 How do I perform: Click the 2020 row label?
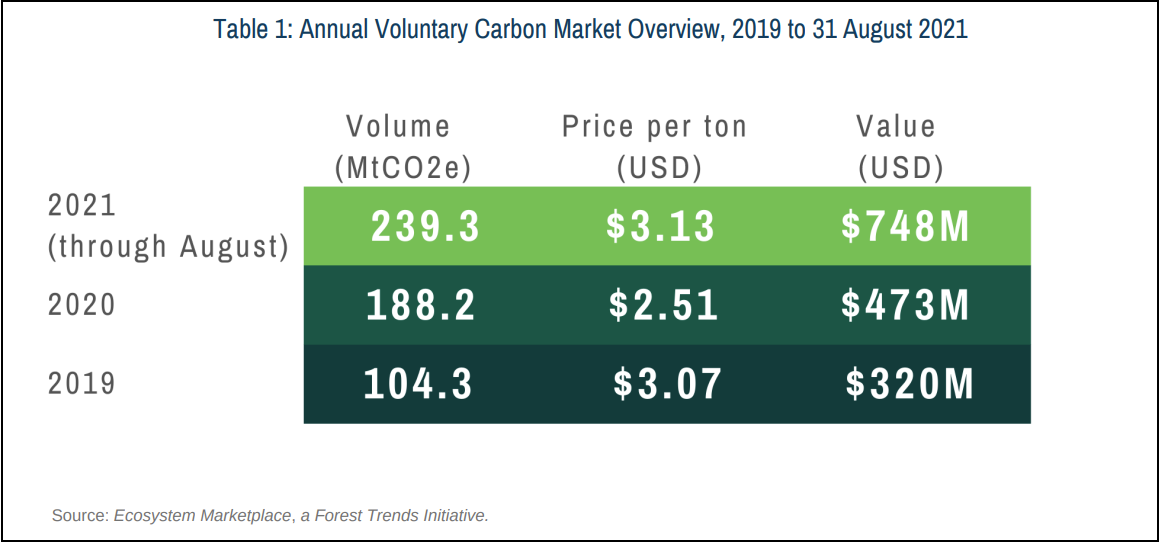coord(82,304)
